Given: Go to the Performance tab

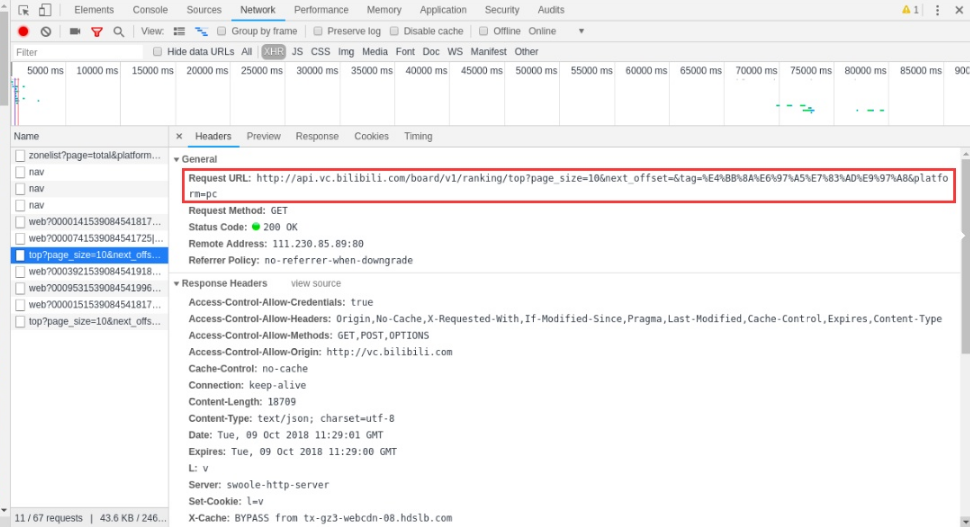Looking at the screenshot, I should coord(321,10).
